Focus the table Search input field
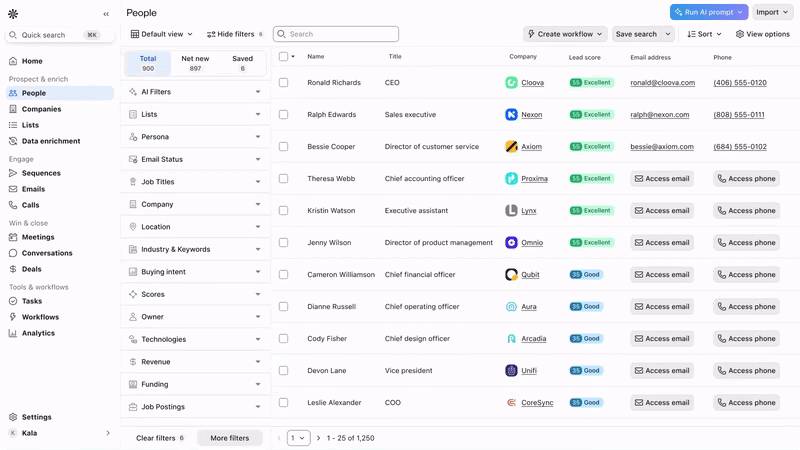 [x=336, y=34]
